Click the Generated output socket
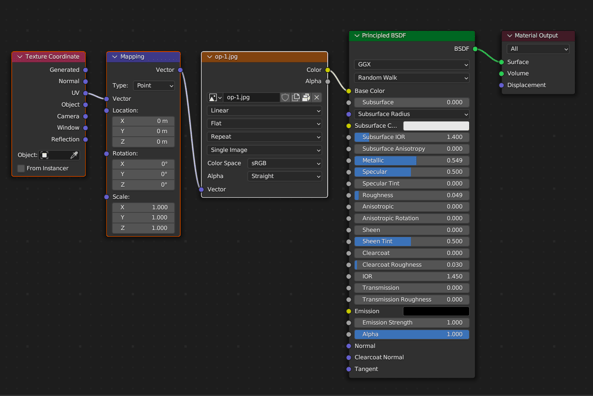Screen dimensions: 593x396 [85, 70]
